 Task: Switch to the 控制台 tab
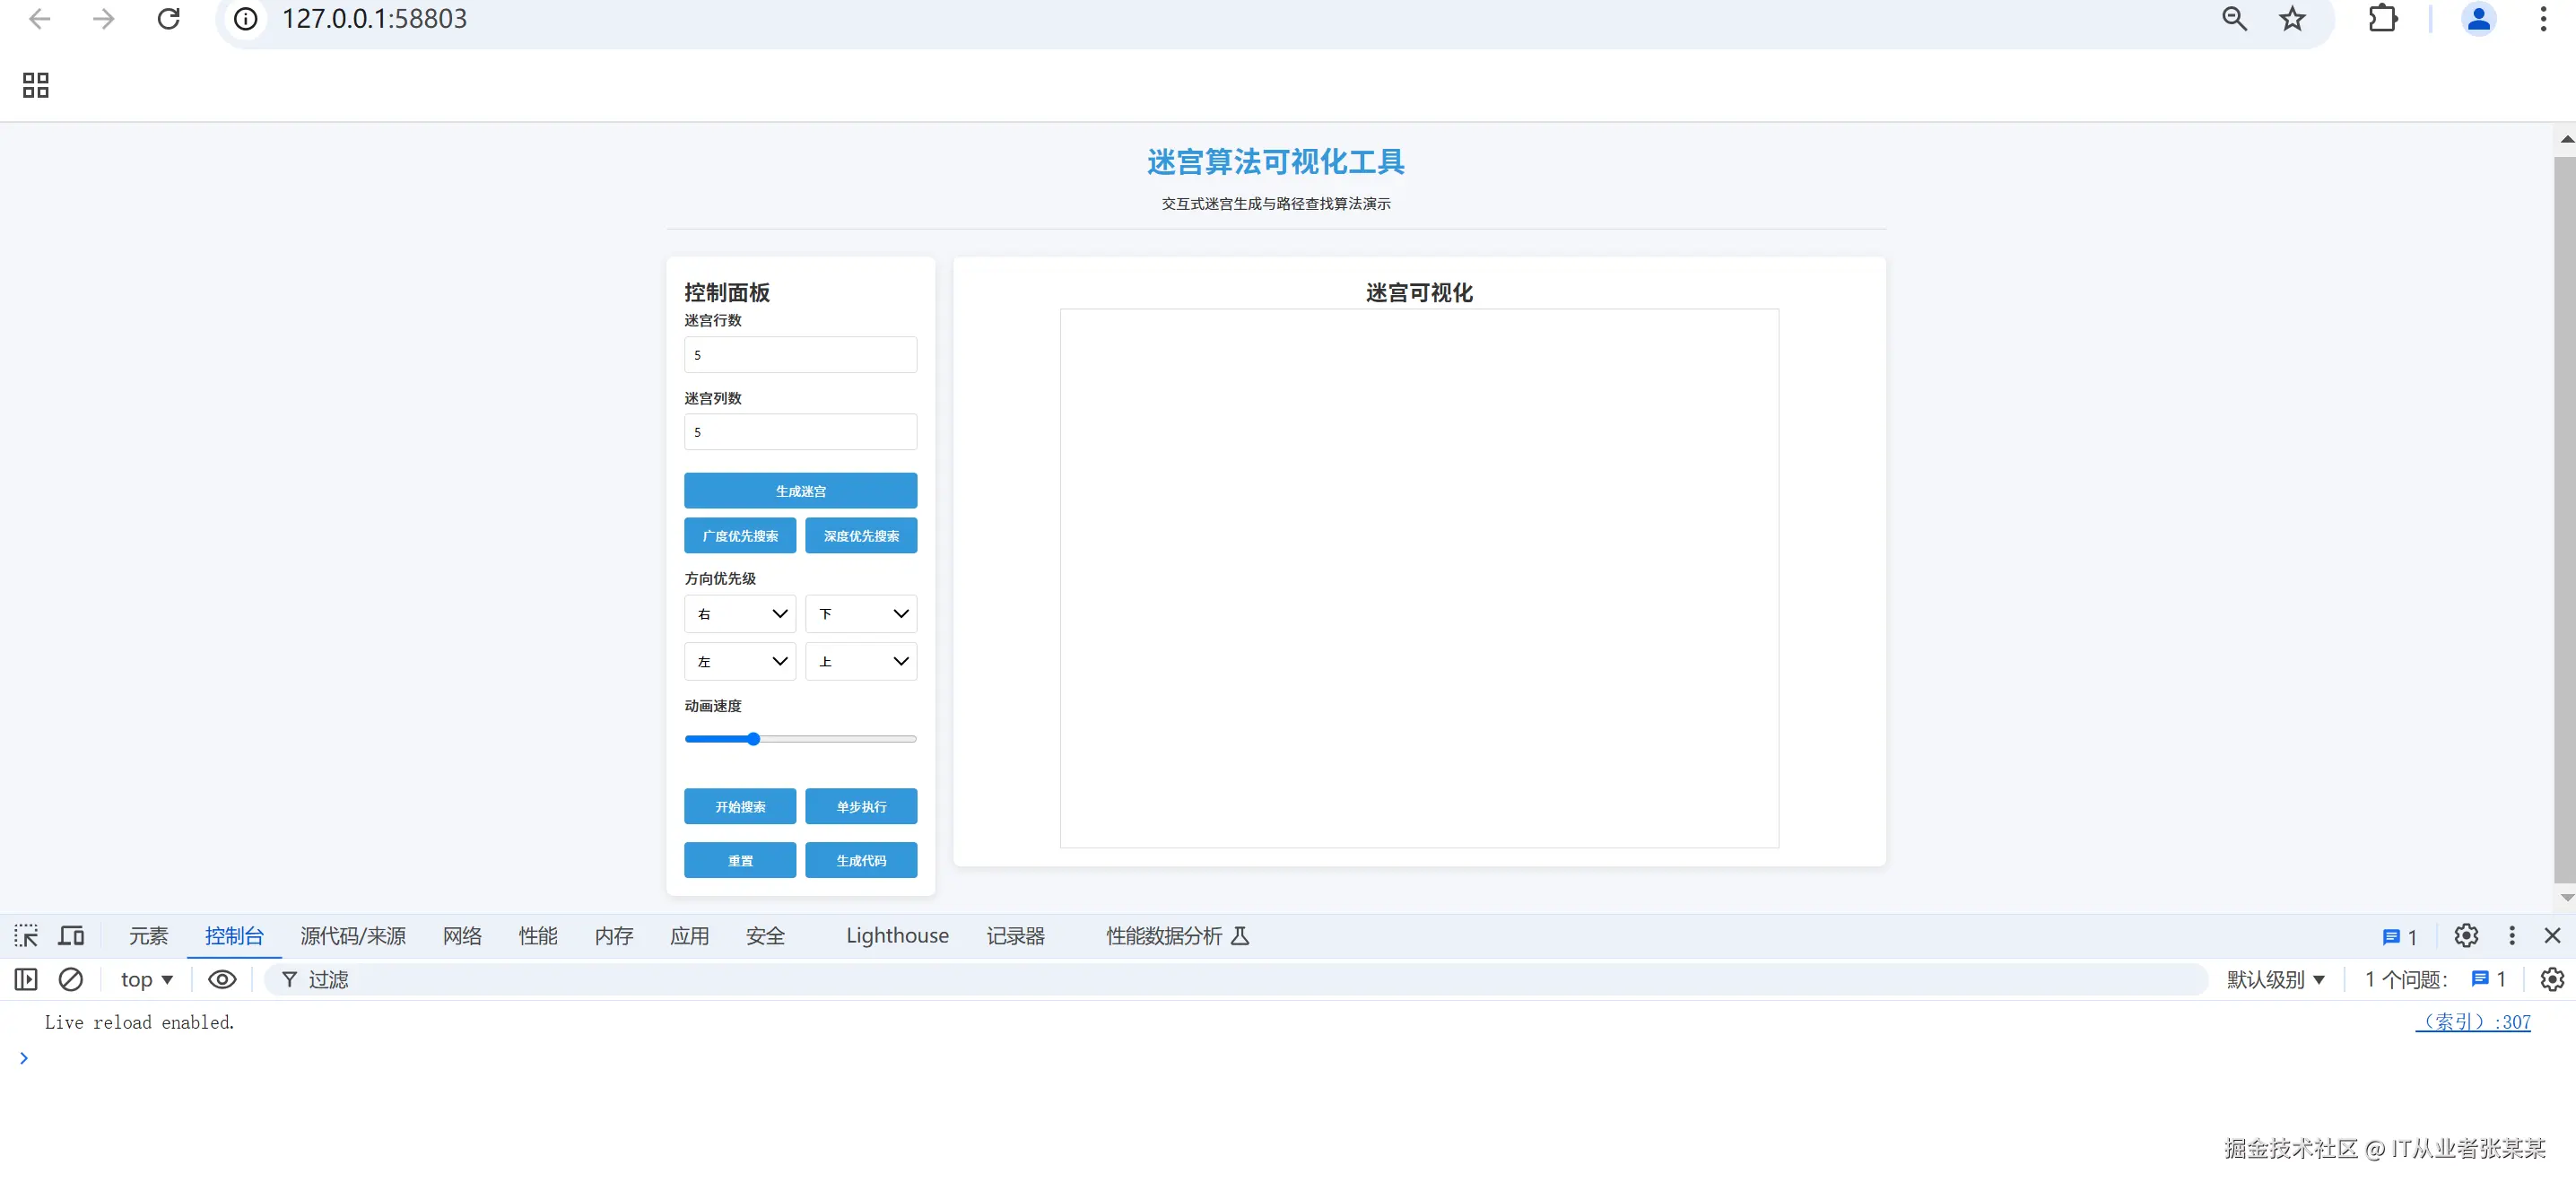pos(234,936)
